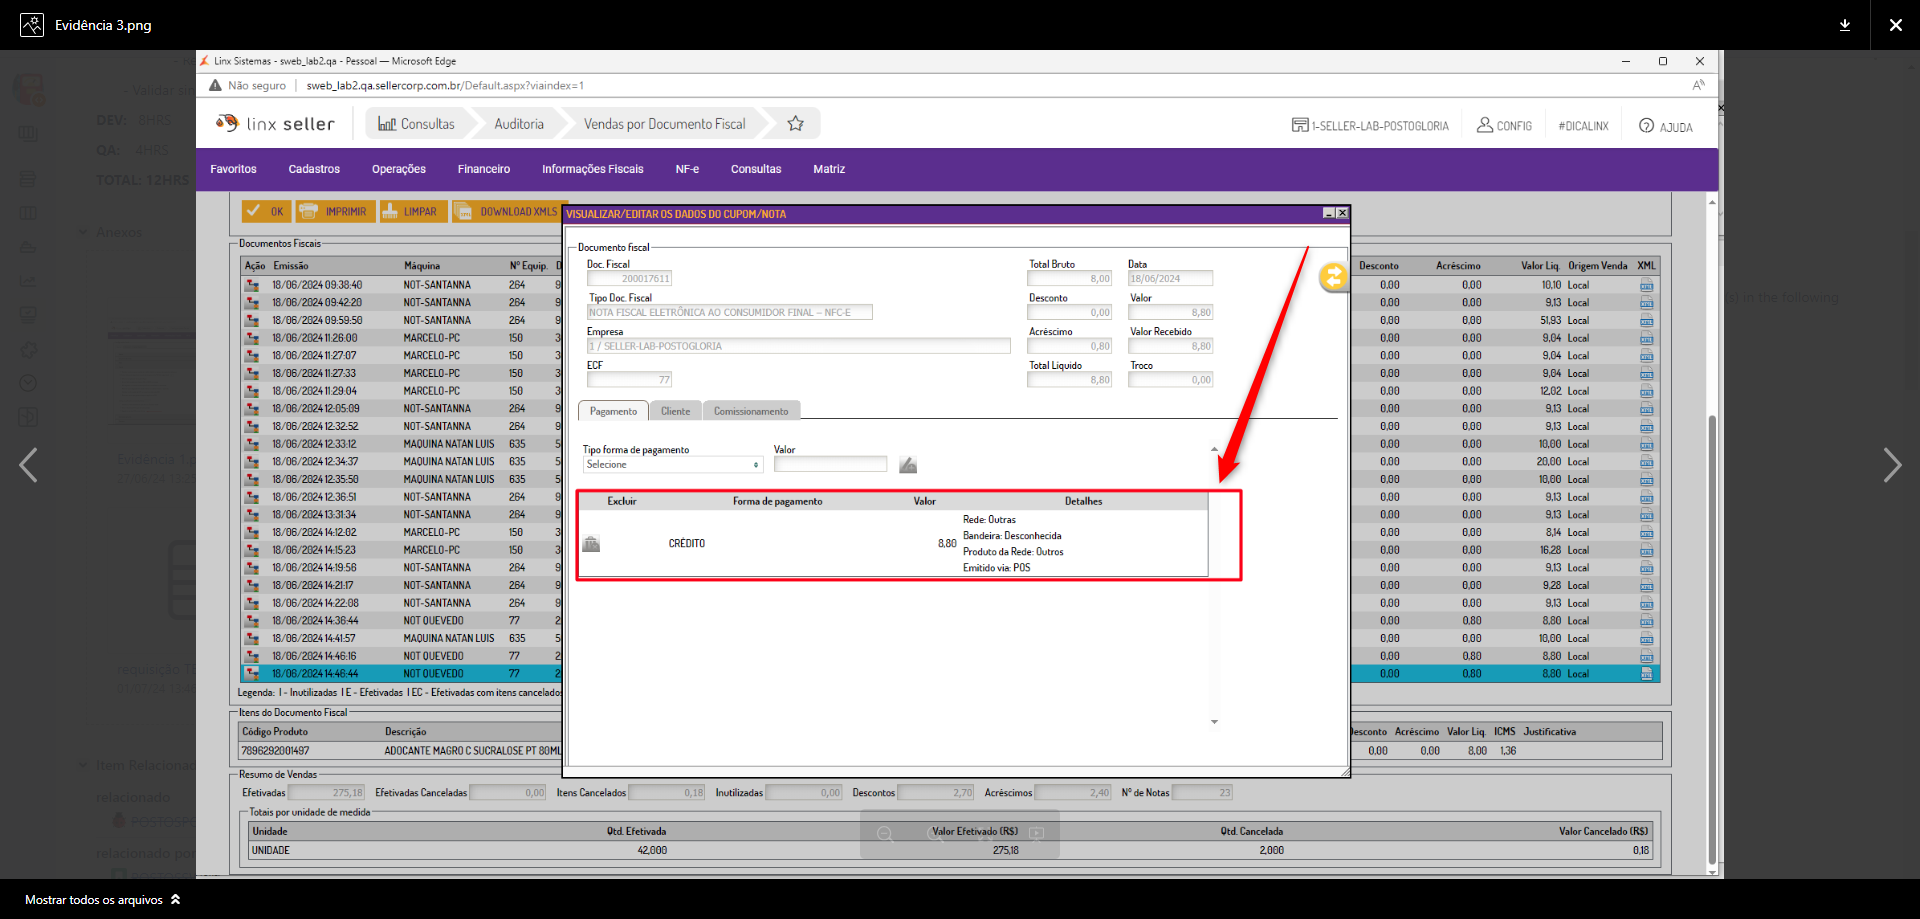Click the action icon for row 18/06/2024 14:36:44

click(252, 621)
